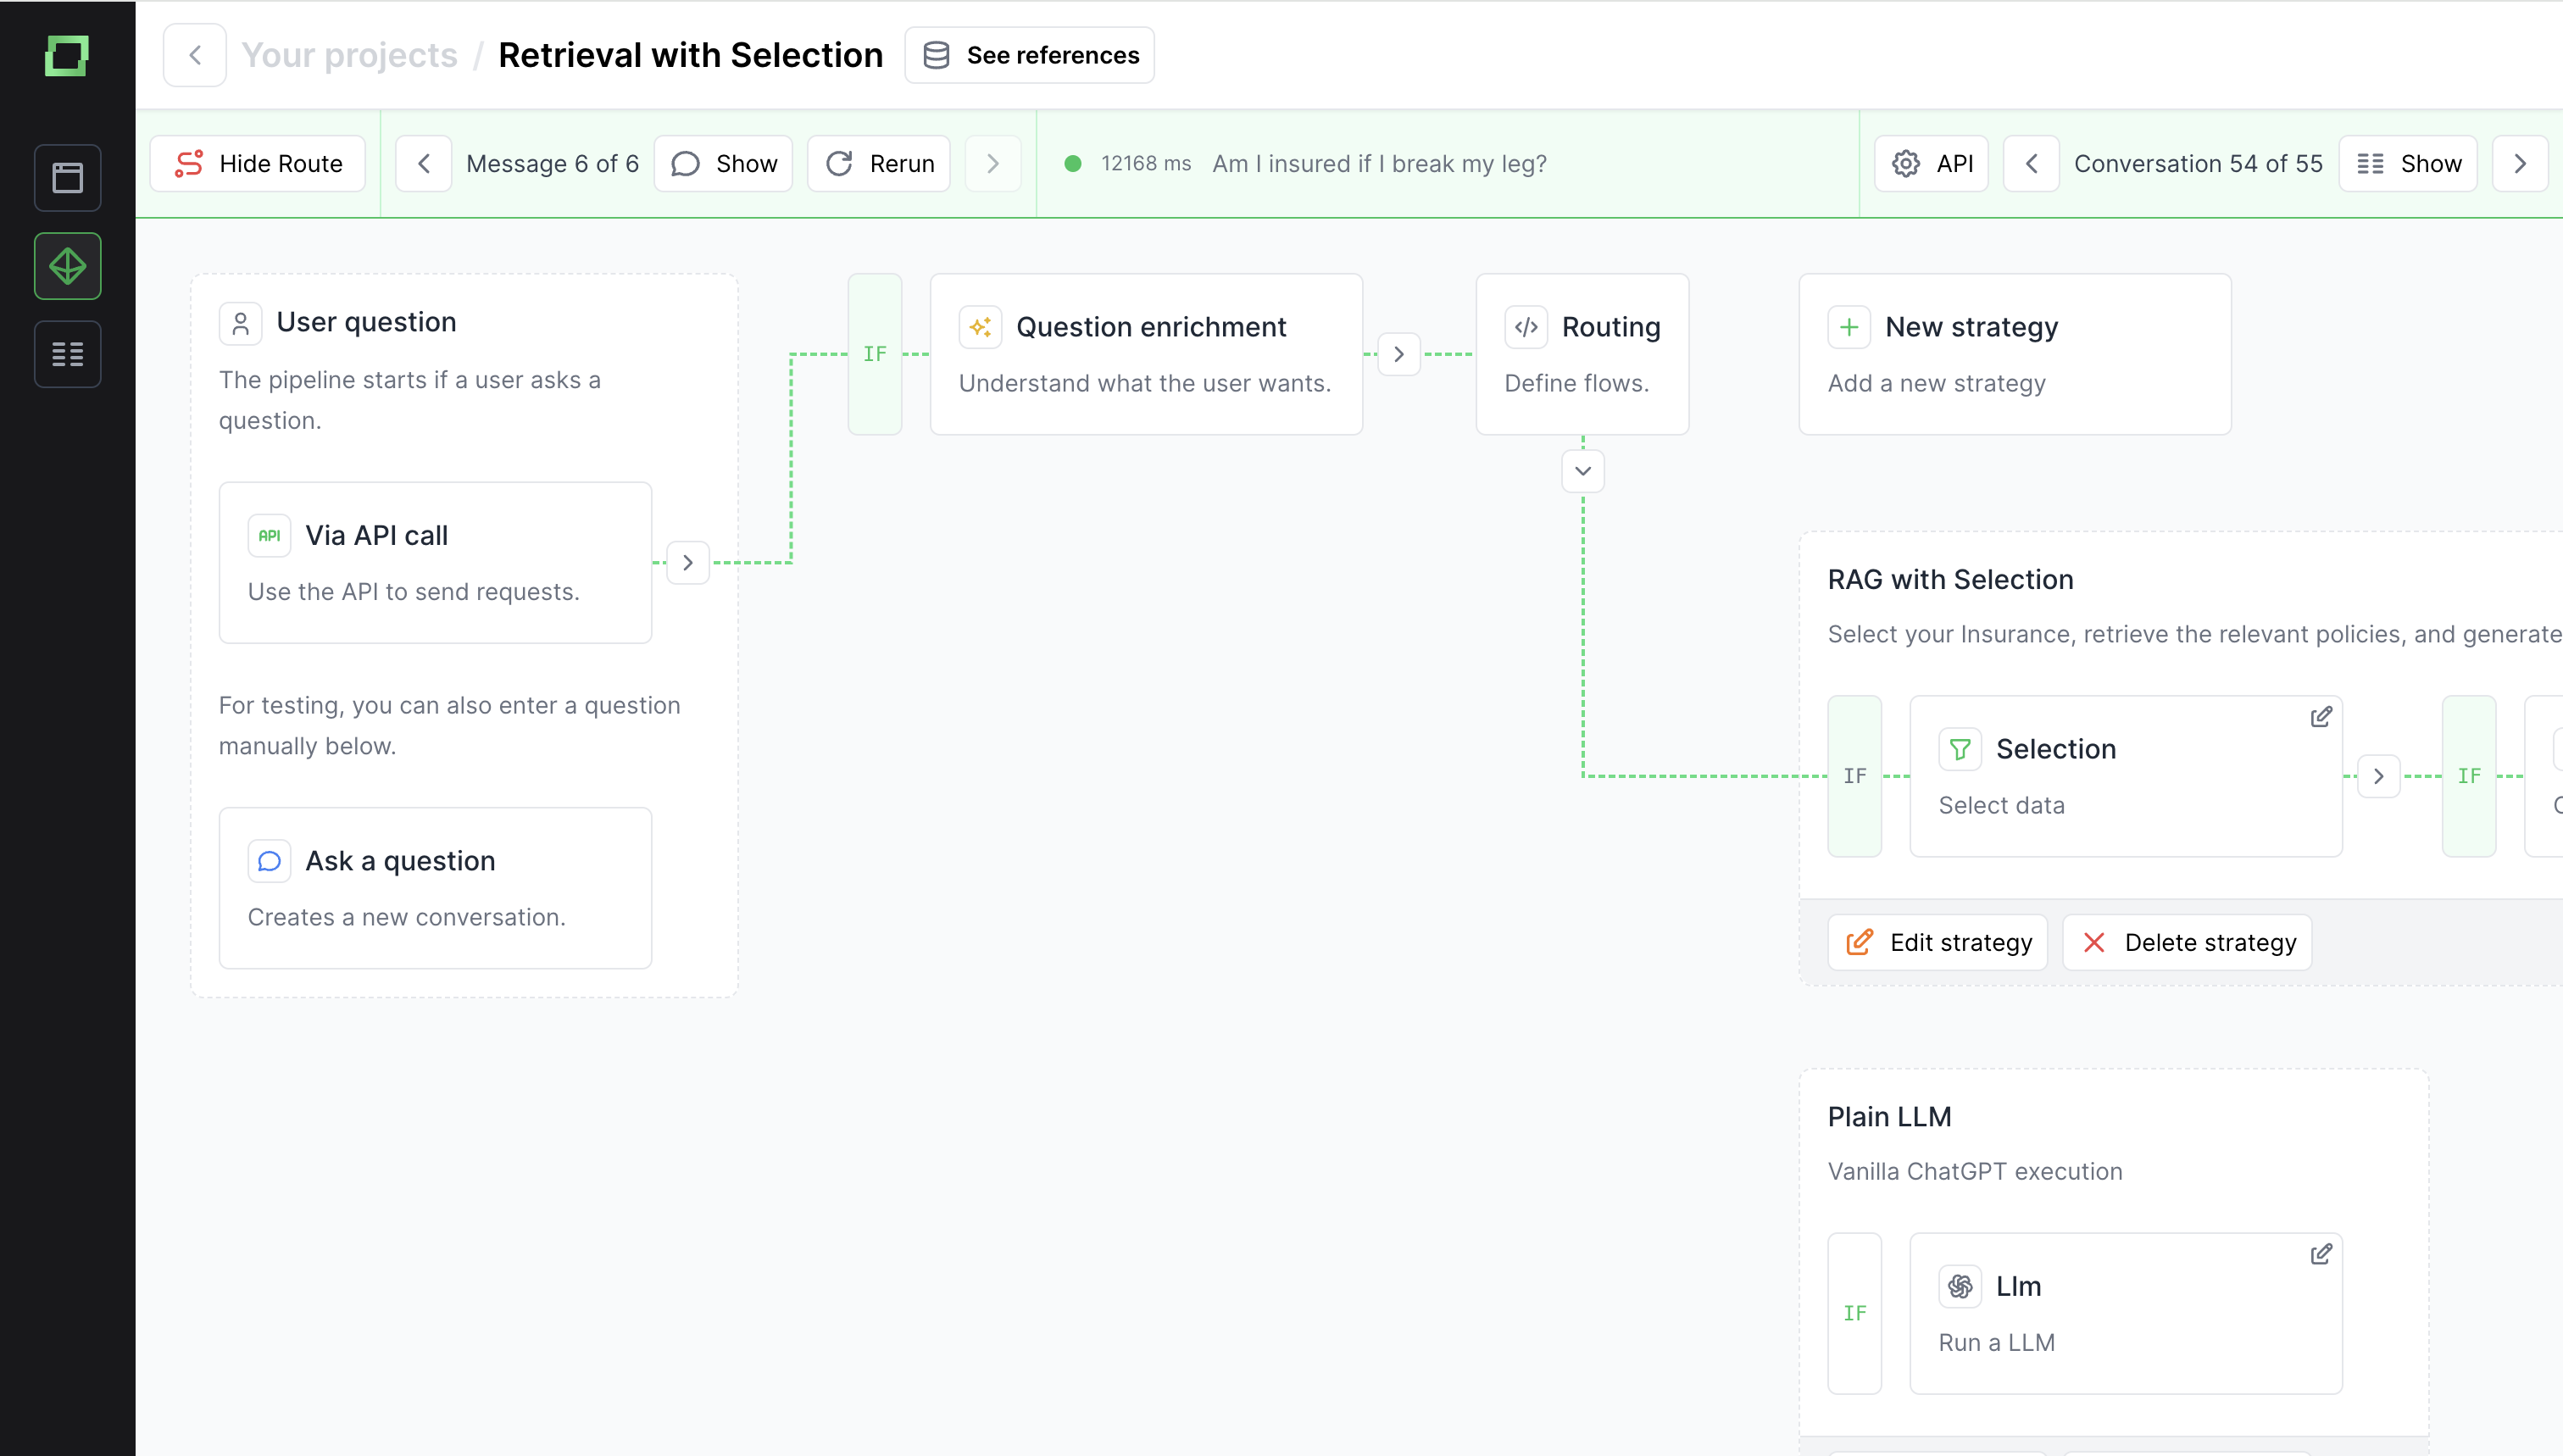Click the green app logo in sidebar
The height and width of the screenshot is (1456, 2563).
click(x=67, y=55)
